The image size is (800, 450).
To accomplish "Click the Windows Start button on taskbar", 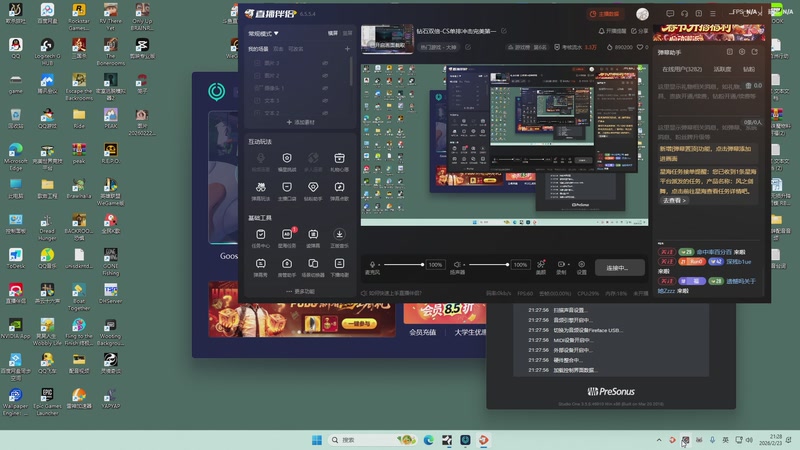I will tap(317, 440).
